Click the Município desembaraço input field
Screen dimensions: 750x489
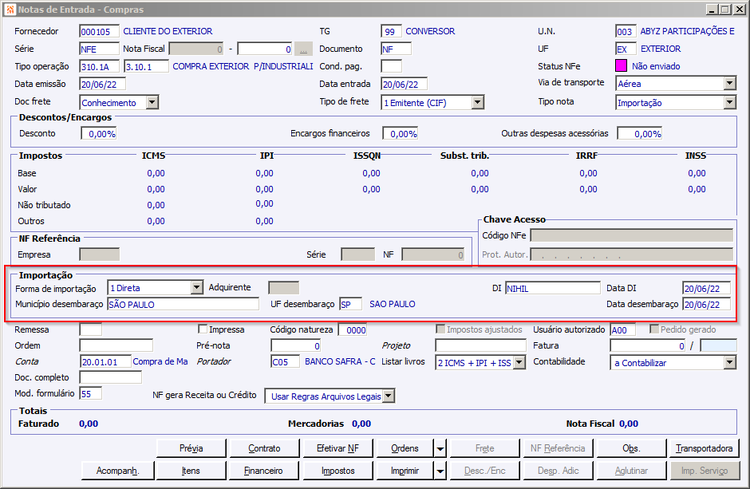[x=182, y=305]
